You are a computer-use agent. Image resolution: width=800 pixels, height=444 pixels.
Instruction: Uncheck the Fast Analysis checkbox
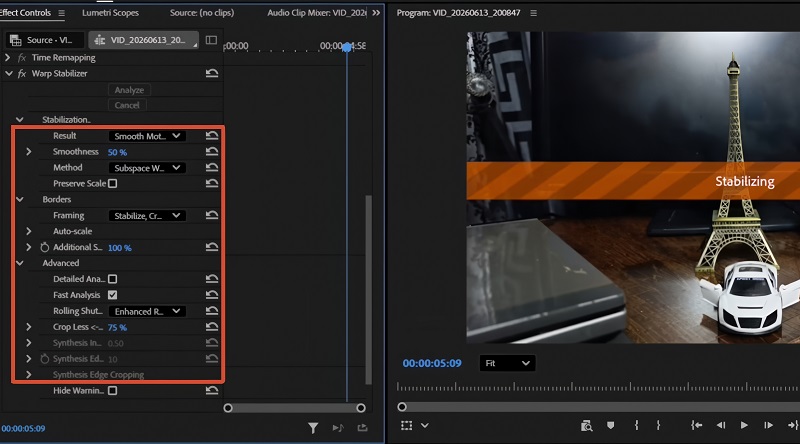point(113,295)
